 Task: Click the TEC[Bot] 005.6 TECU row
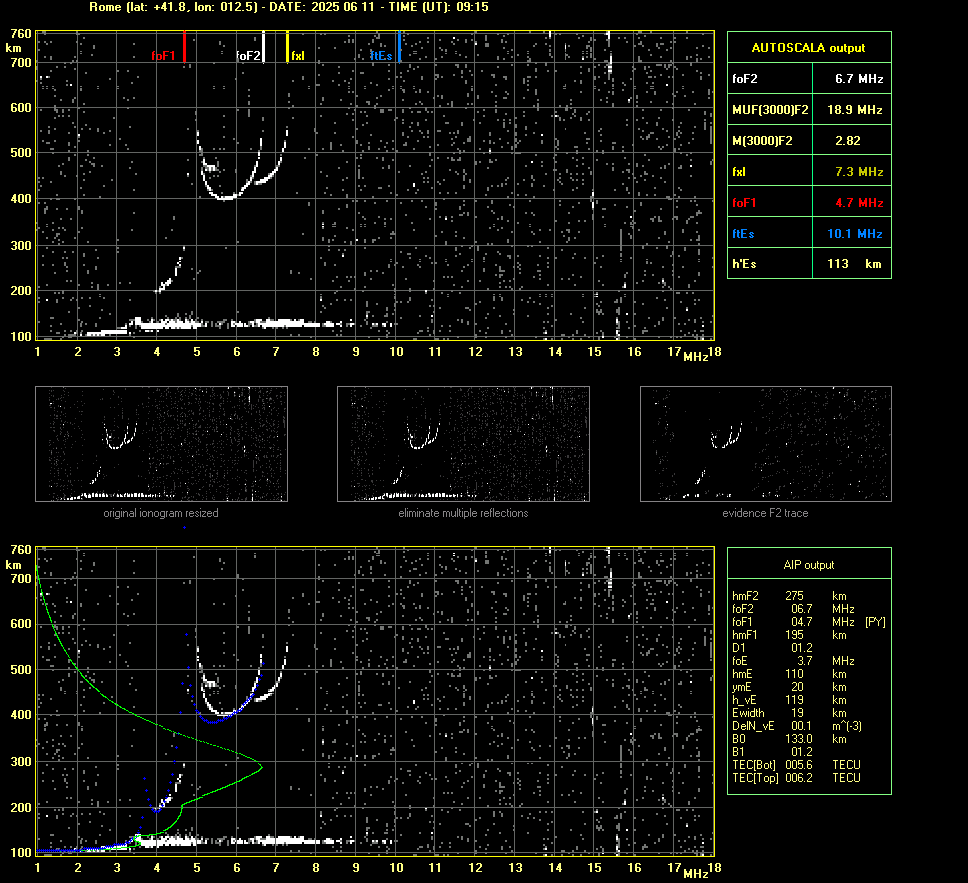796,764
